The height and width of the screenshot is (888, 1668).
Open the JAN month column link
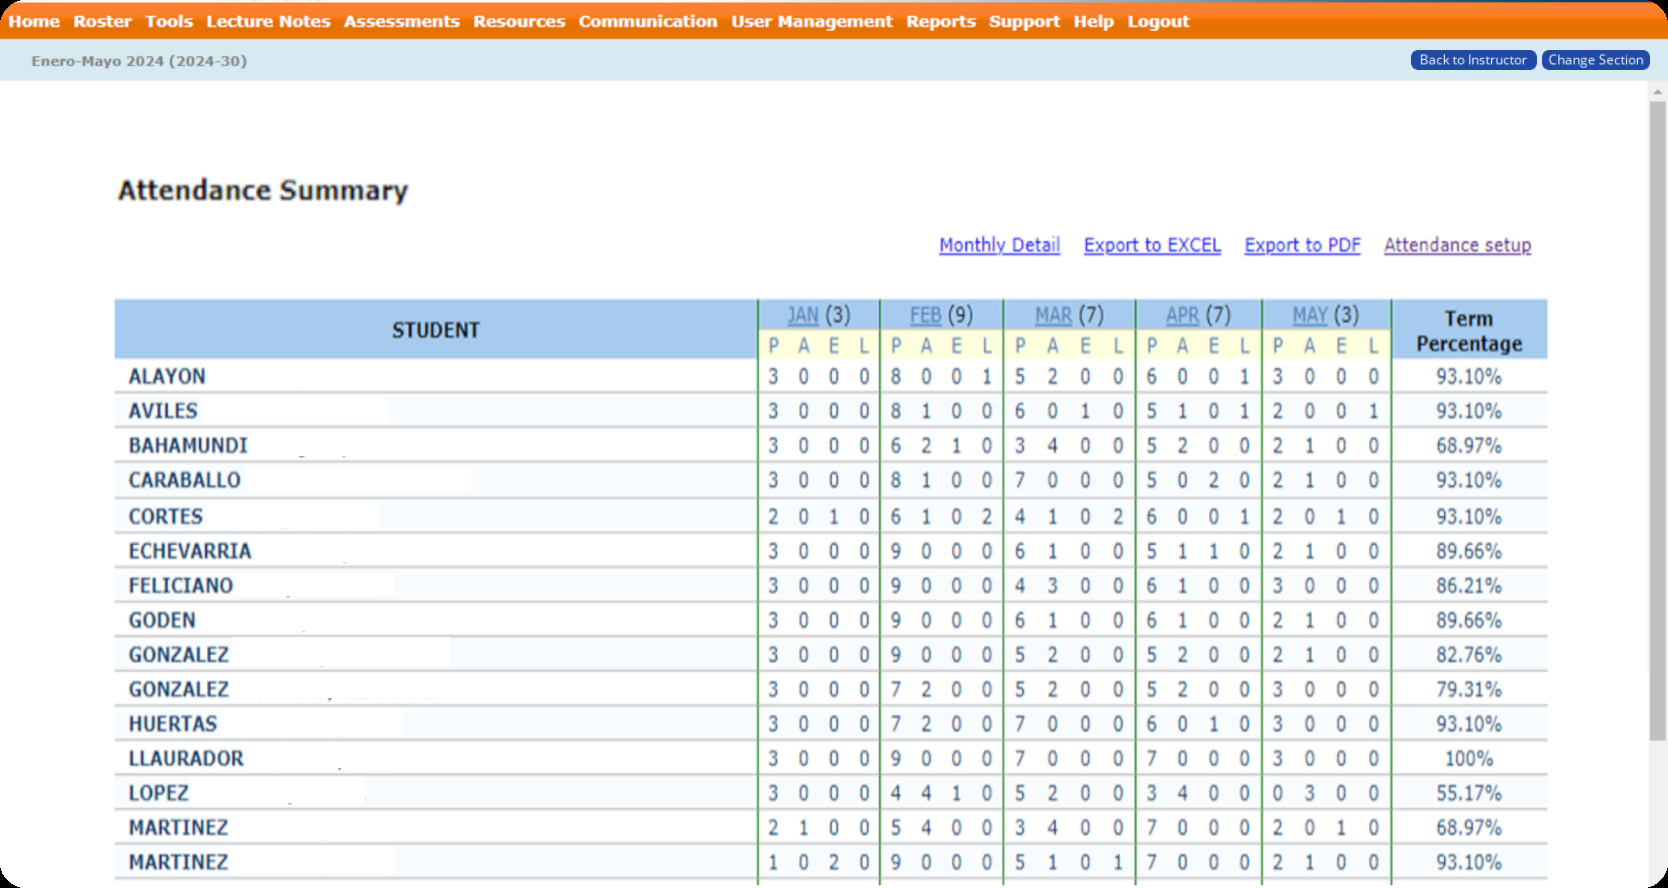pos(803,315)
